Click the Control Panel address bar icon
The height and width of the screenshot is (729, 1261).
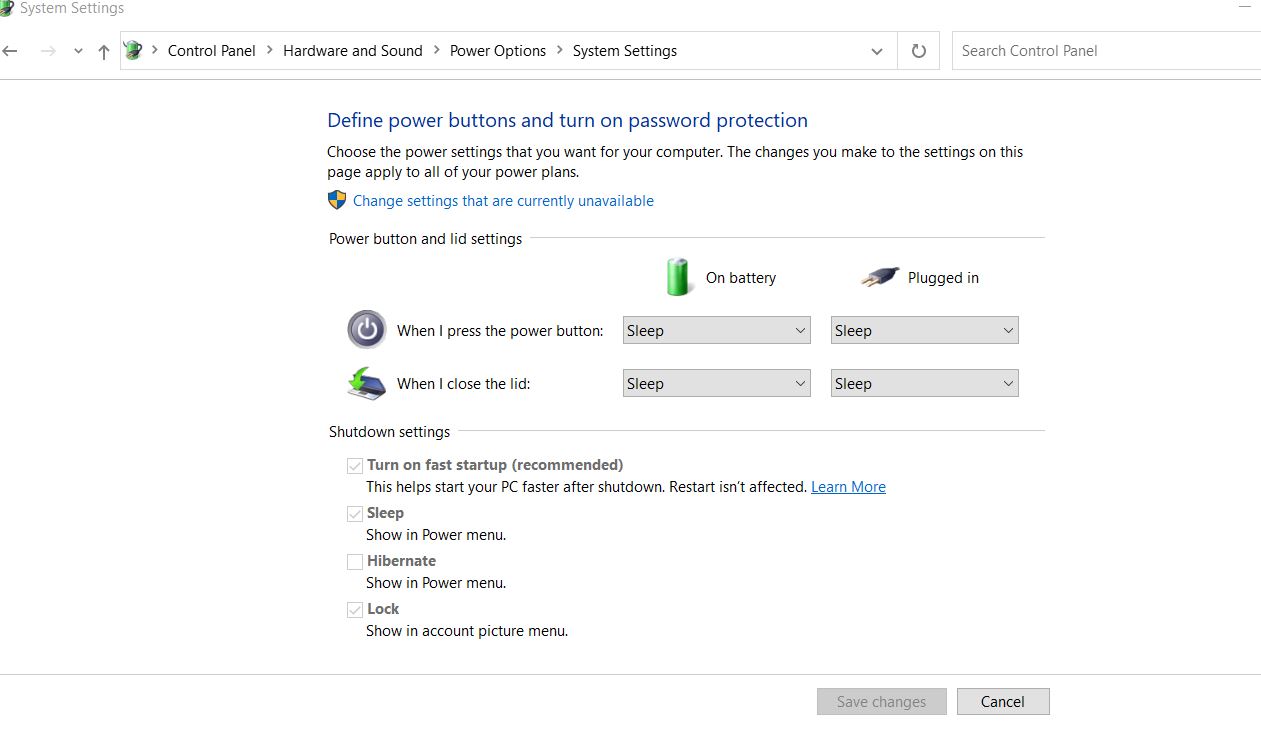pyautogui.click(x=133, y=50)
